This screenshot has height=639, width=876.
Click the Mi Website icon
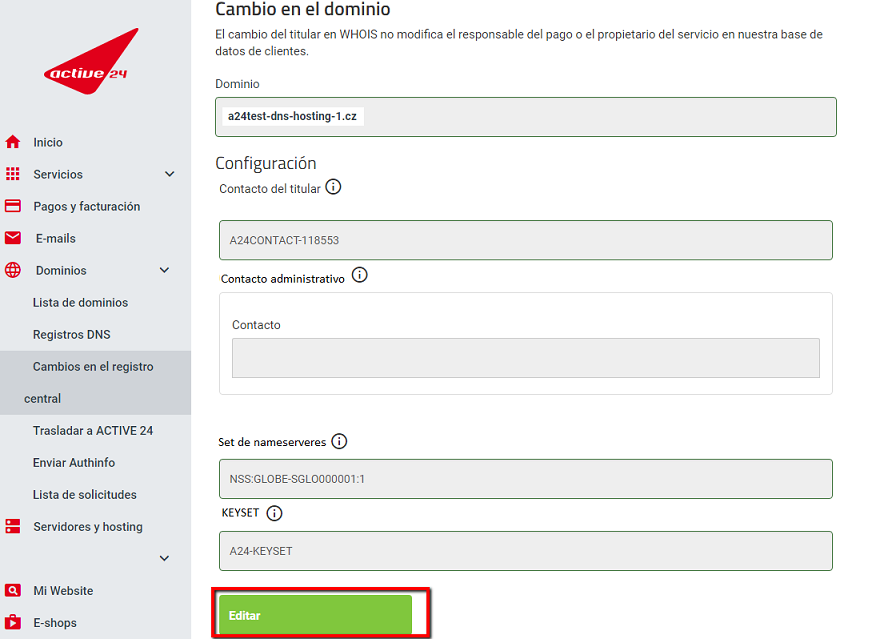pyautogui.click(x=13, y=590)
